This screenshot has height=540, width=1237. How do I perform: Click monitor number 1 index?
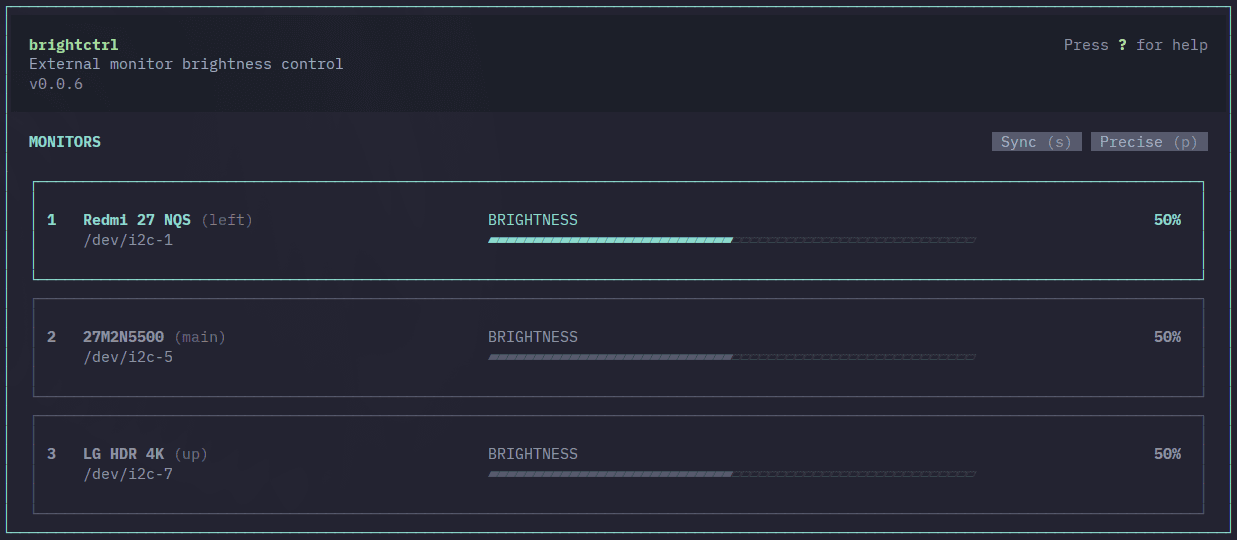[x=52, y=220]
